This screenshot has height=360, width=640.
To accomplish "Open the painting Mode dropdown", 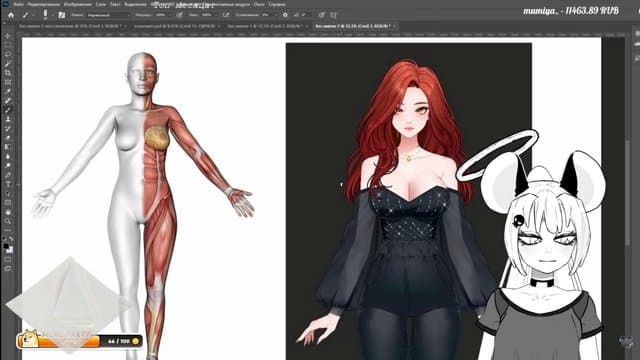I will (x=108, y=15).
